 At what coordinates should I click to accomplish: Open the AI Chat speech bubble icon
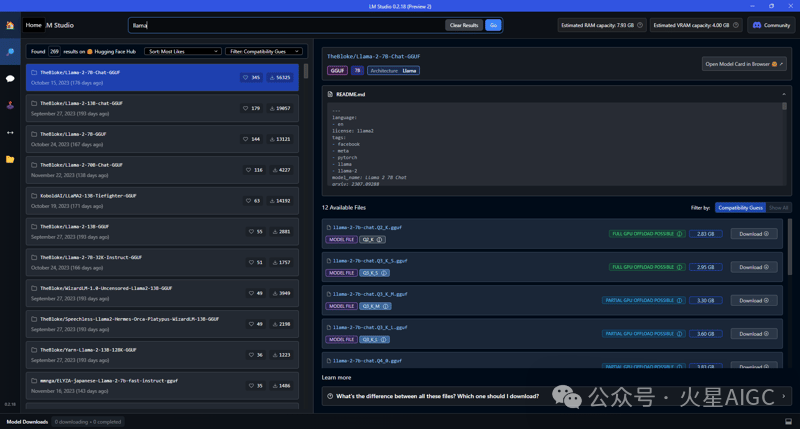(x=10, y=79)
